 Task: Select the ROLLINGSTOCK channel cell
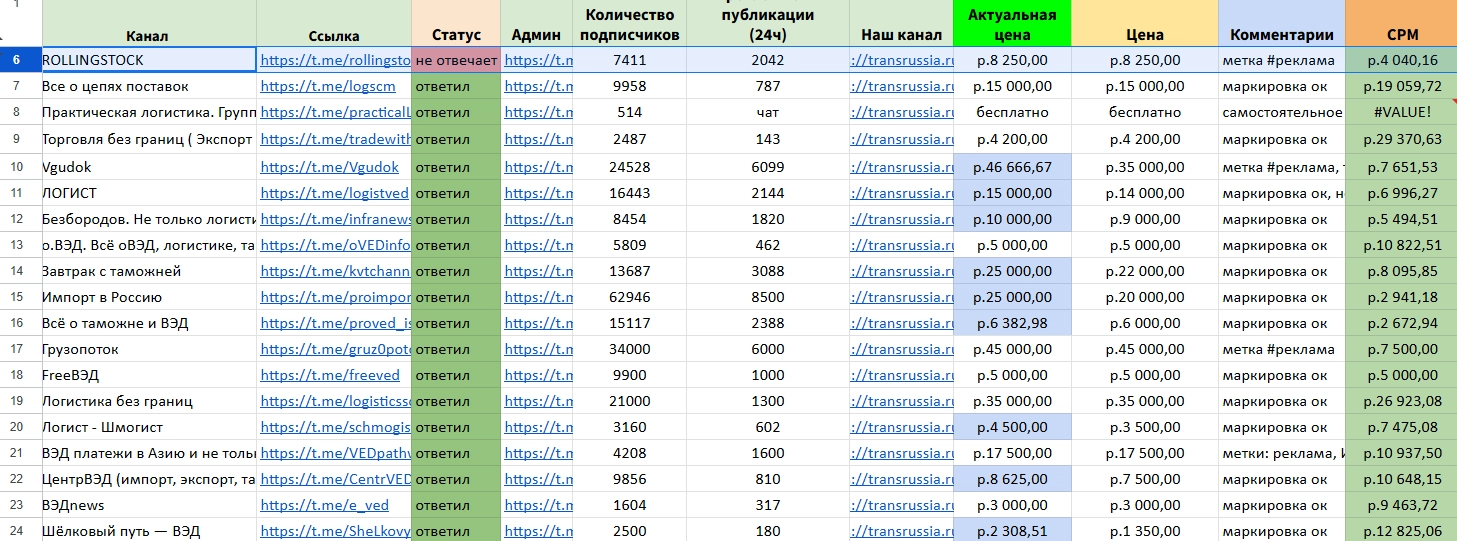(x=148, y=60)
